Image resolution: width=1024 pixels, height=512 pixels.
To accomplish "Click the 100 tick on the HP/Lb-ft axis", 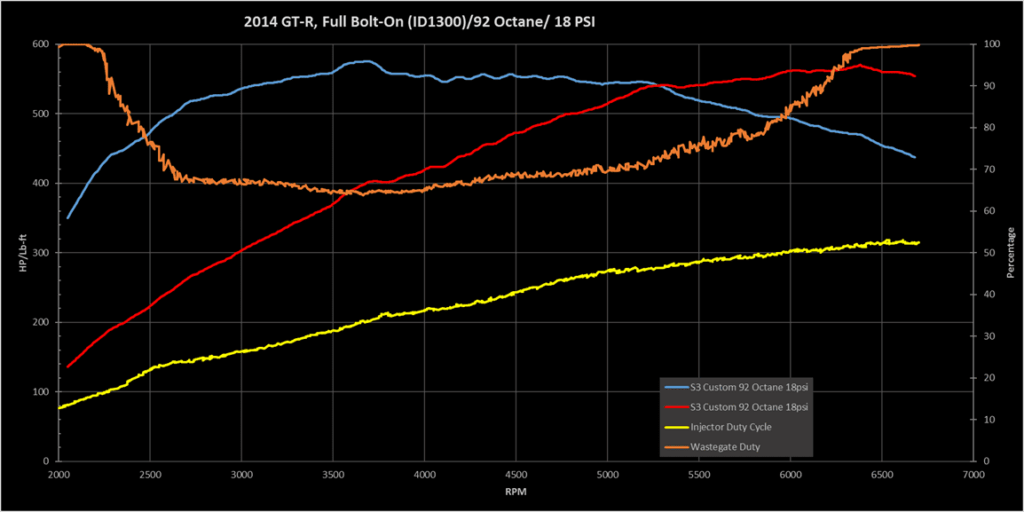I will (42, 392).
